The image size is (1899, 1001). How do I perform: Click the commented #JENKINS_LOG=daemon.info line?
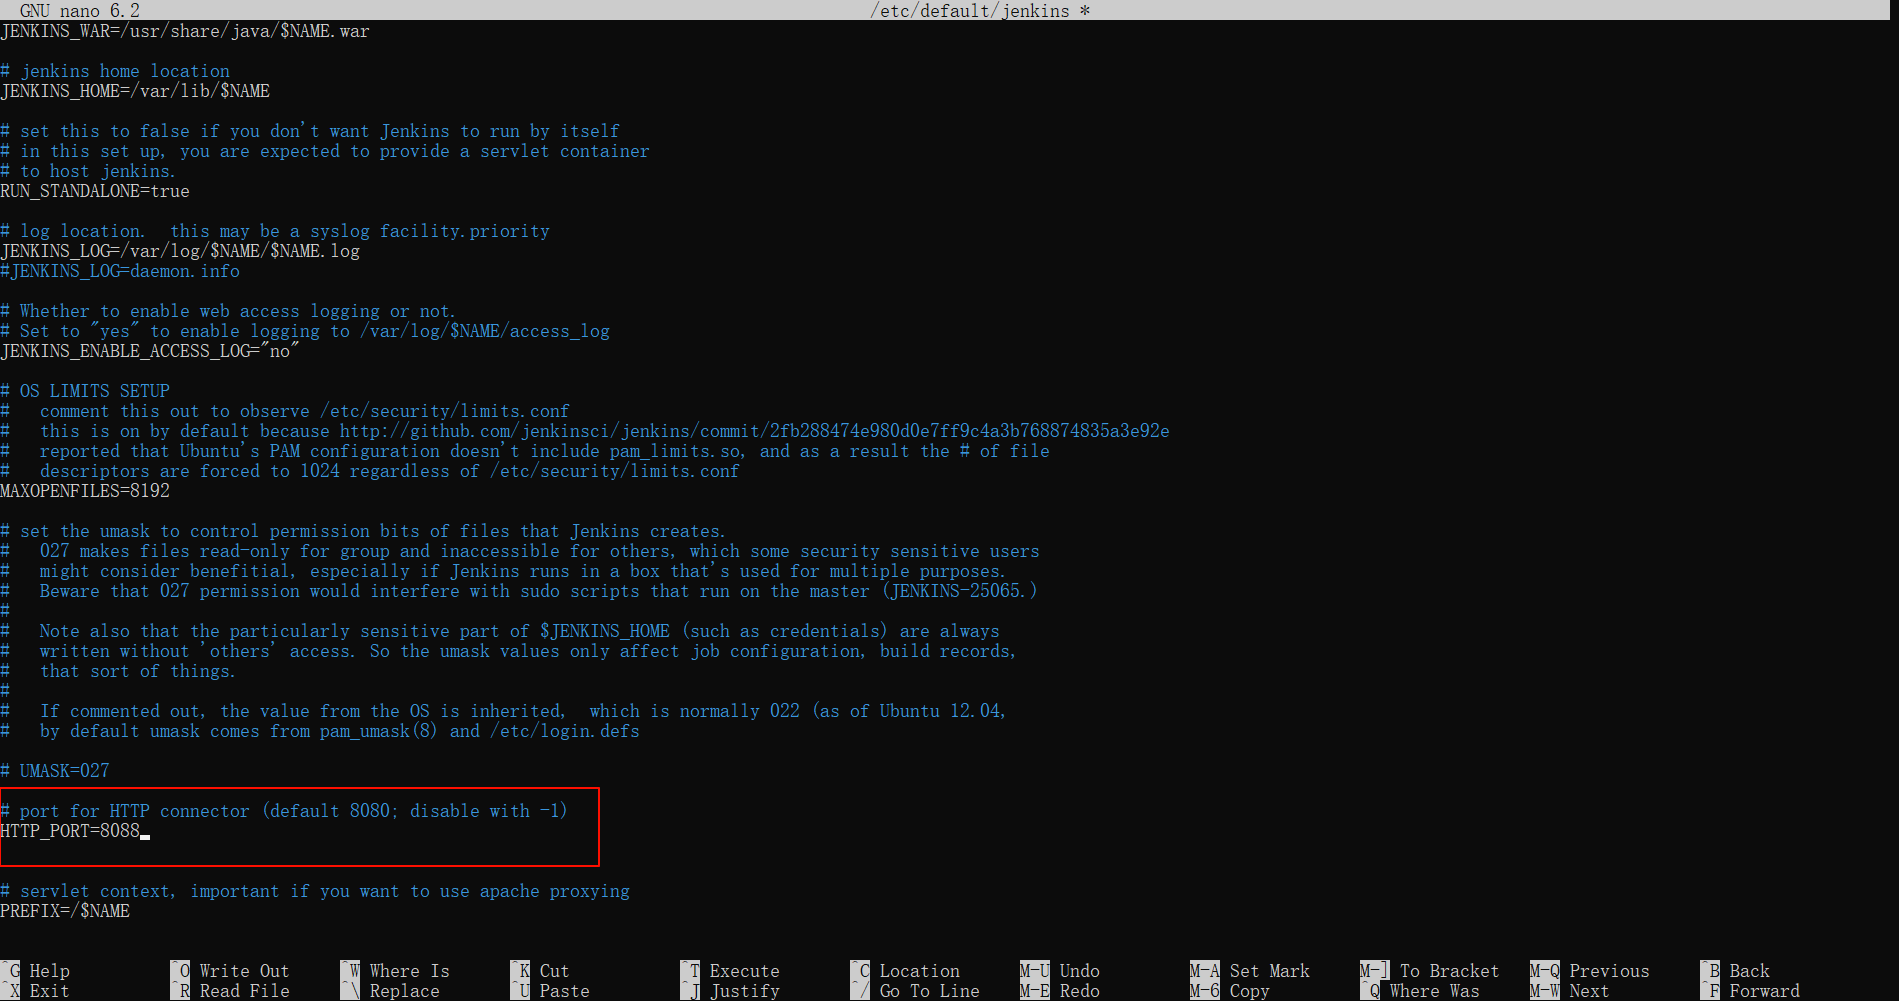[x=120, y=271]
